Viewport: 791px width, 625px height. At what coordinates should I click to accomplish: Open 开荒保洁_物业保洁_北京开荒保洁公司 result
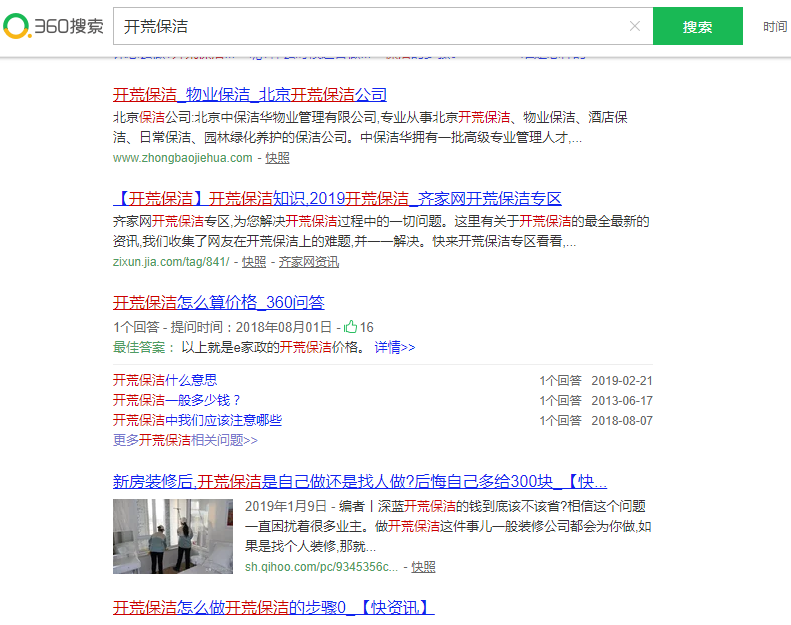click(x=250, y=95)
